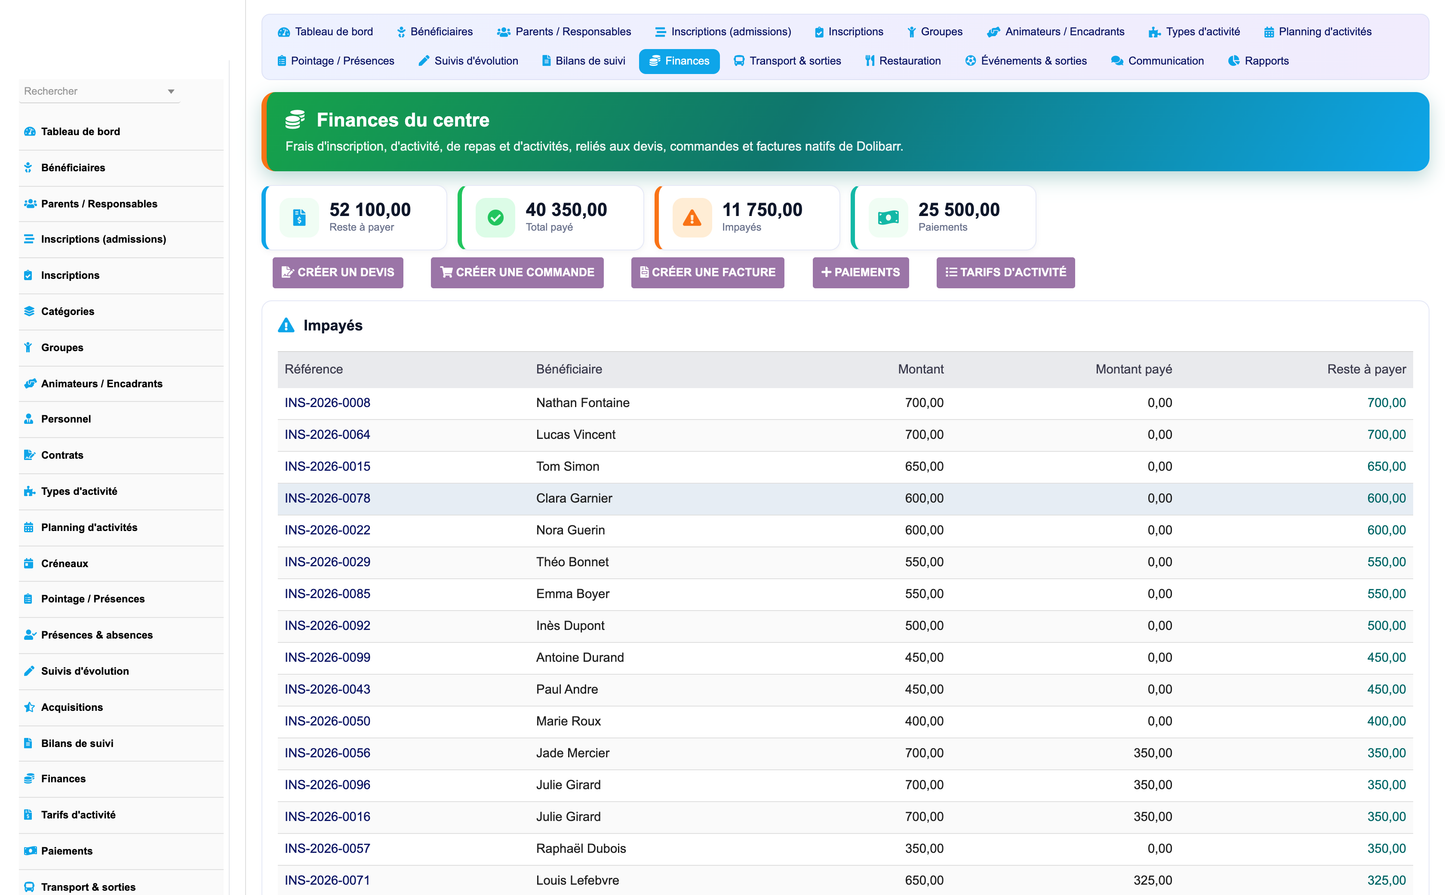Click the Finances sidebar coins icon
Screen dimensions: 1445x895
tap(29, 779)
